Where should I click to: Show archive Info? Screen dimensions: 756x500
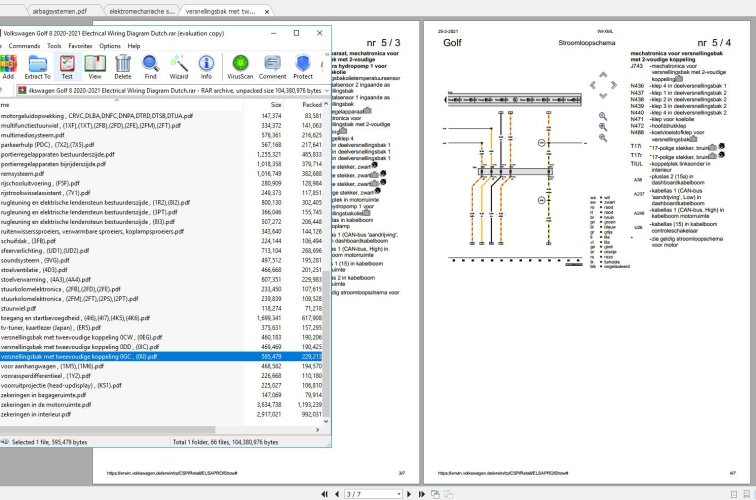[x=206, y=67]
